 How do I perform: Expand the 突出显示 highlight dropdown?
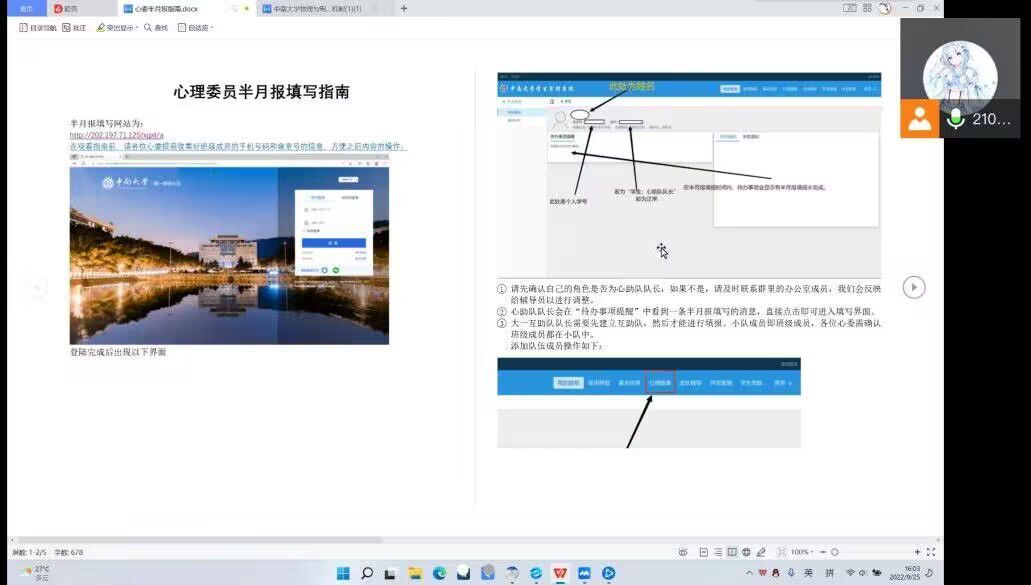(x=118, y=28)
